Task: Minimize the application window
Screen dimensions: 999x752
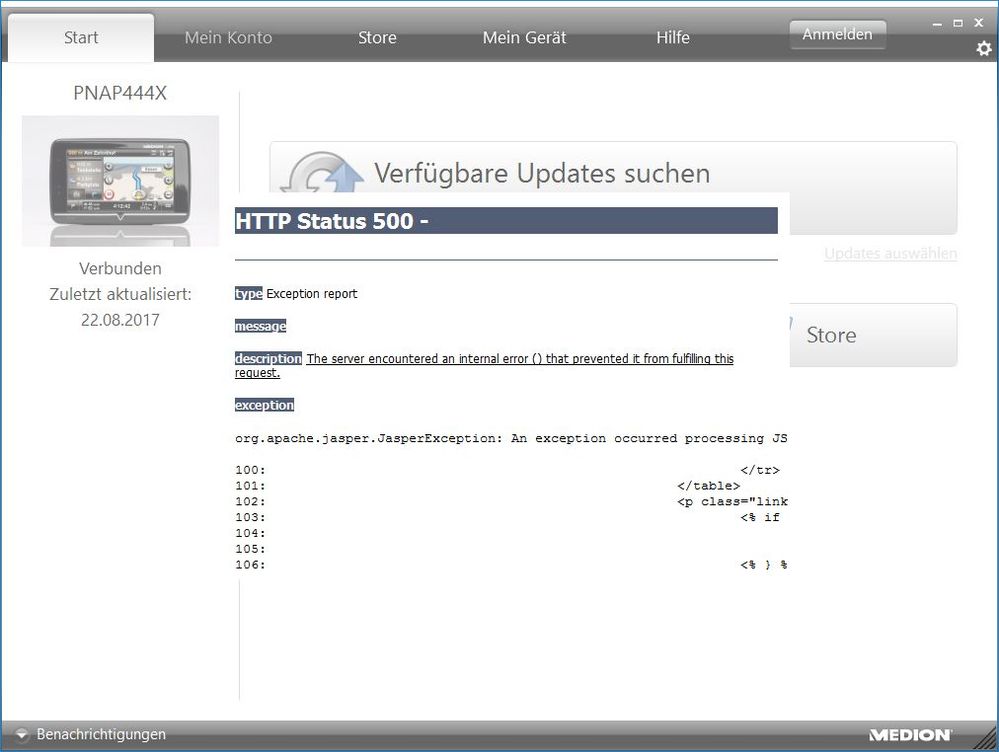Action: point(937,22)
